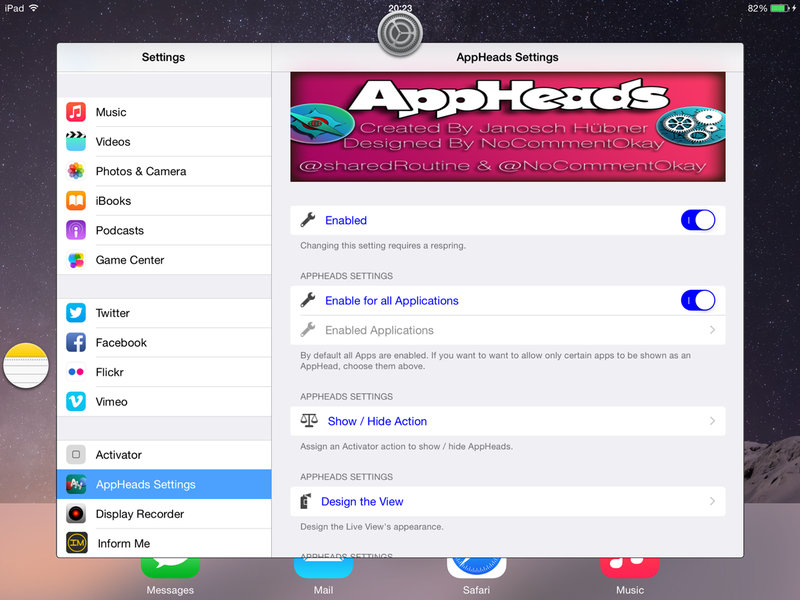Screen dimensions: 800x600
Task: Select Inform Me settings row
Action: [x=164, y=543]
